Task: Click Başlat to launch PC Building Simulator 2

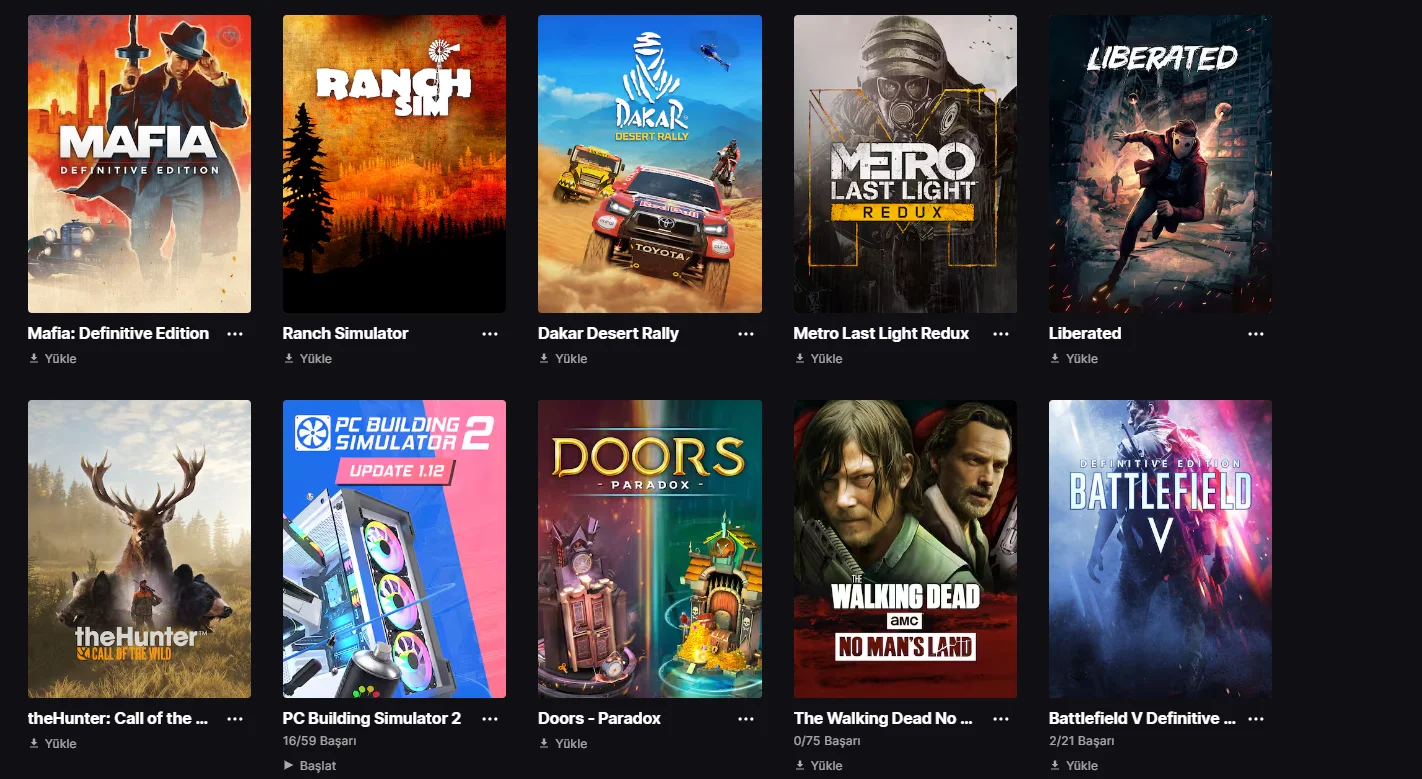Action: point(310,766)
